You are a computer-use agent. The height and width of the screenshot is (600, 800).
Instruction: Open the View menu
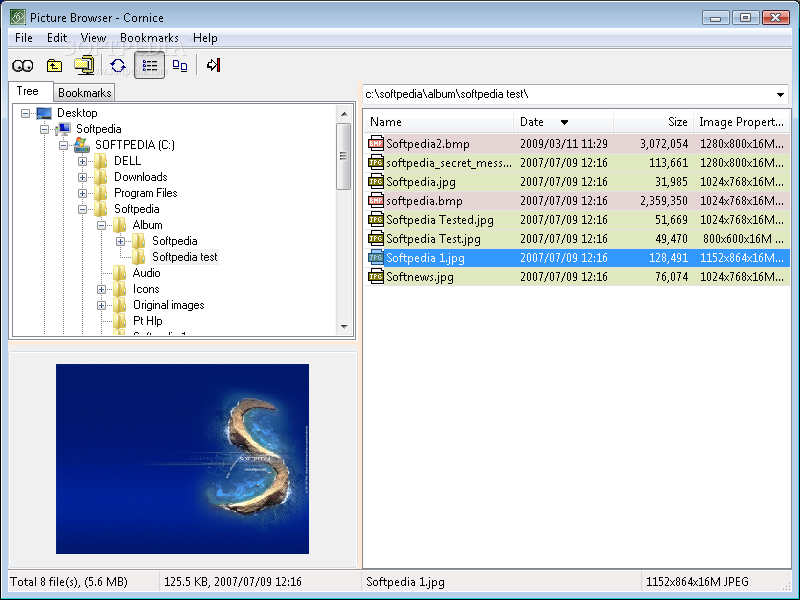[93, 38]
